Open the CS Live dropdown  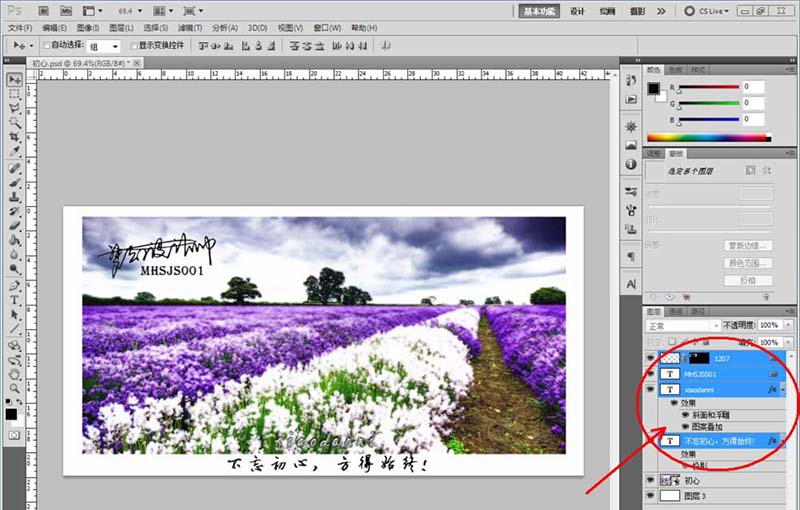click(x=706, y=11)
